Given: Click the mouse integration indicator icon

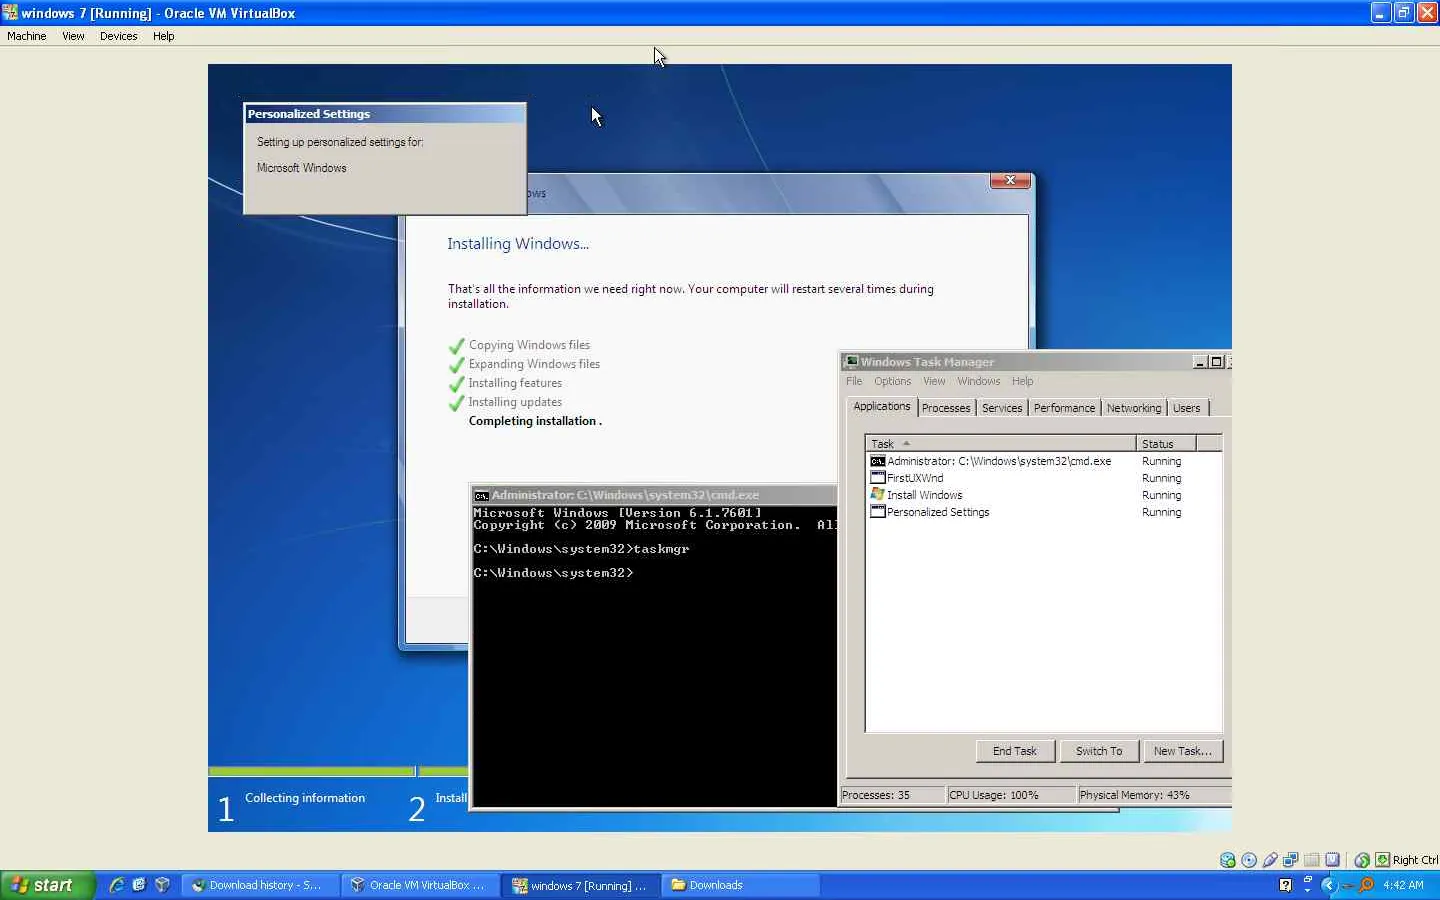Looking at the screenshot, I should (1362, 860).
